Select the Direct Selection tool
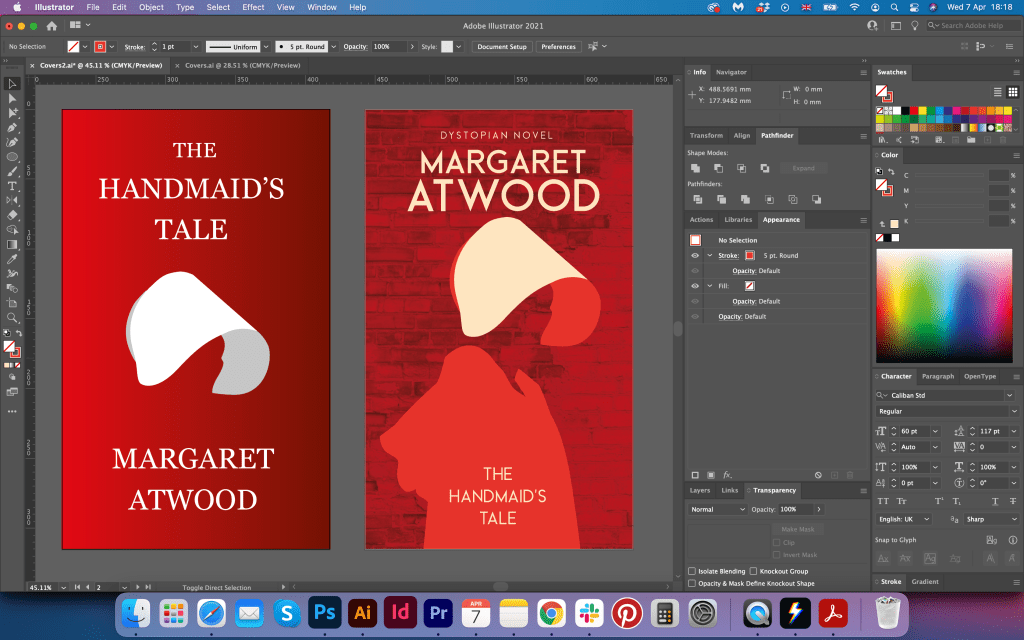The image size is (1024, 640). [x=12, y=98]
